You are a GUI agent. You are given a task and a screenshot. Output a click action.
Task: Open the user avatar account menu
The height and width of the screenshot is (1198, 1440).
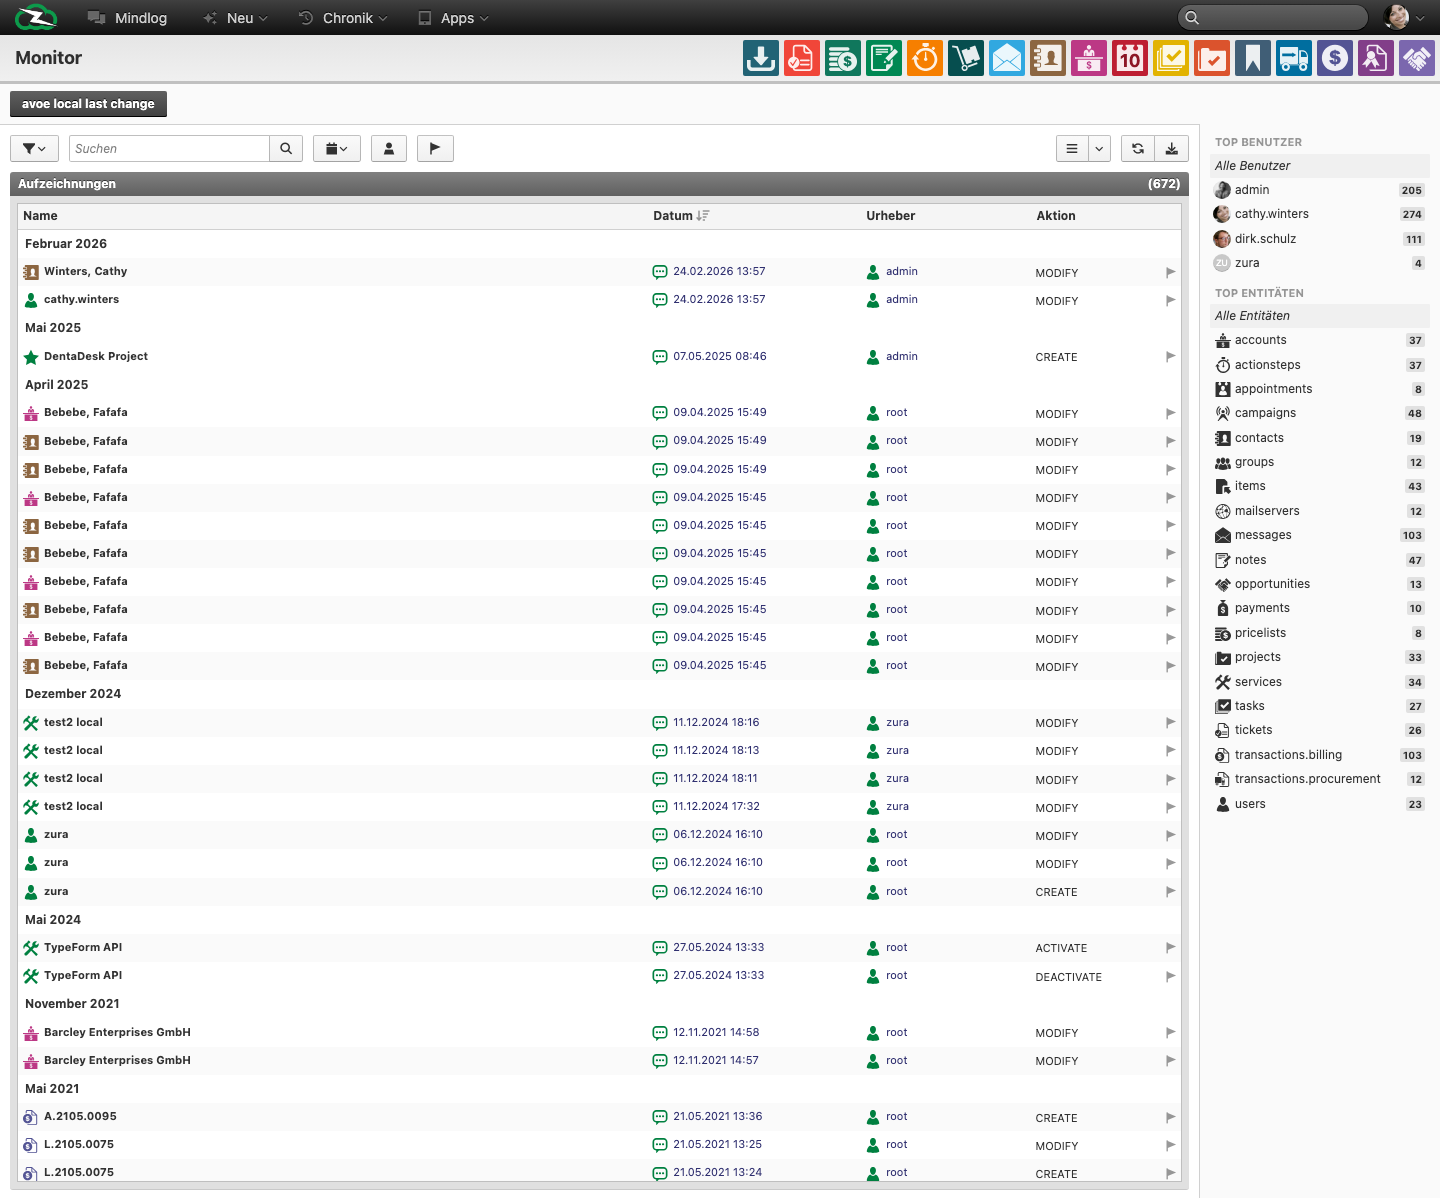pos(1404,17)
